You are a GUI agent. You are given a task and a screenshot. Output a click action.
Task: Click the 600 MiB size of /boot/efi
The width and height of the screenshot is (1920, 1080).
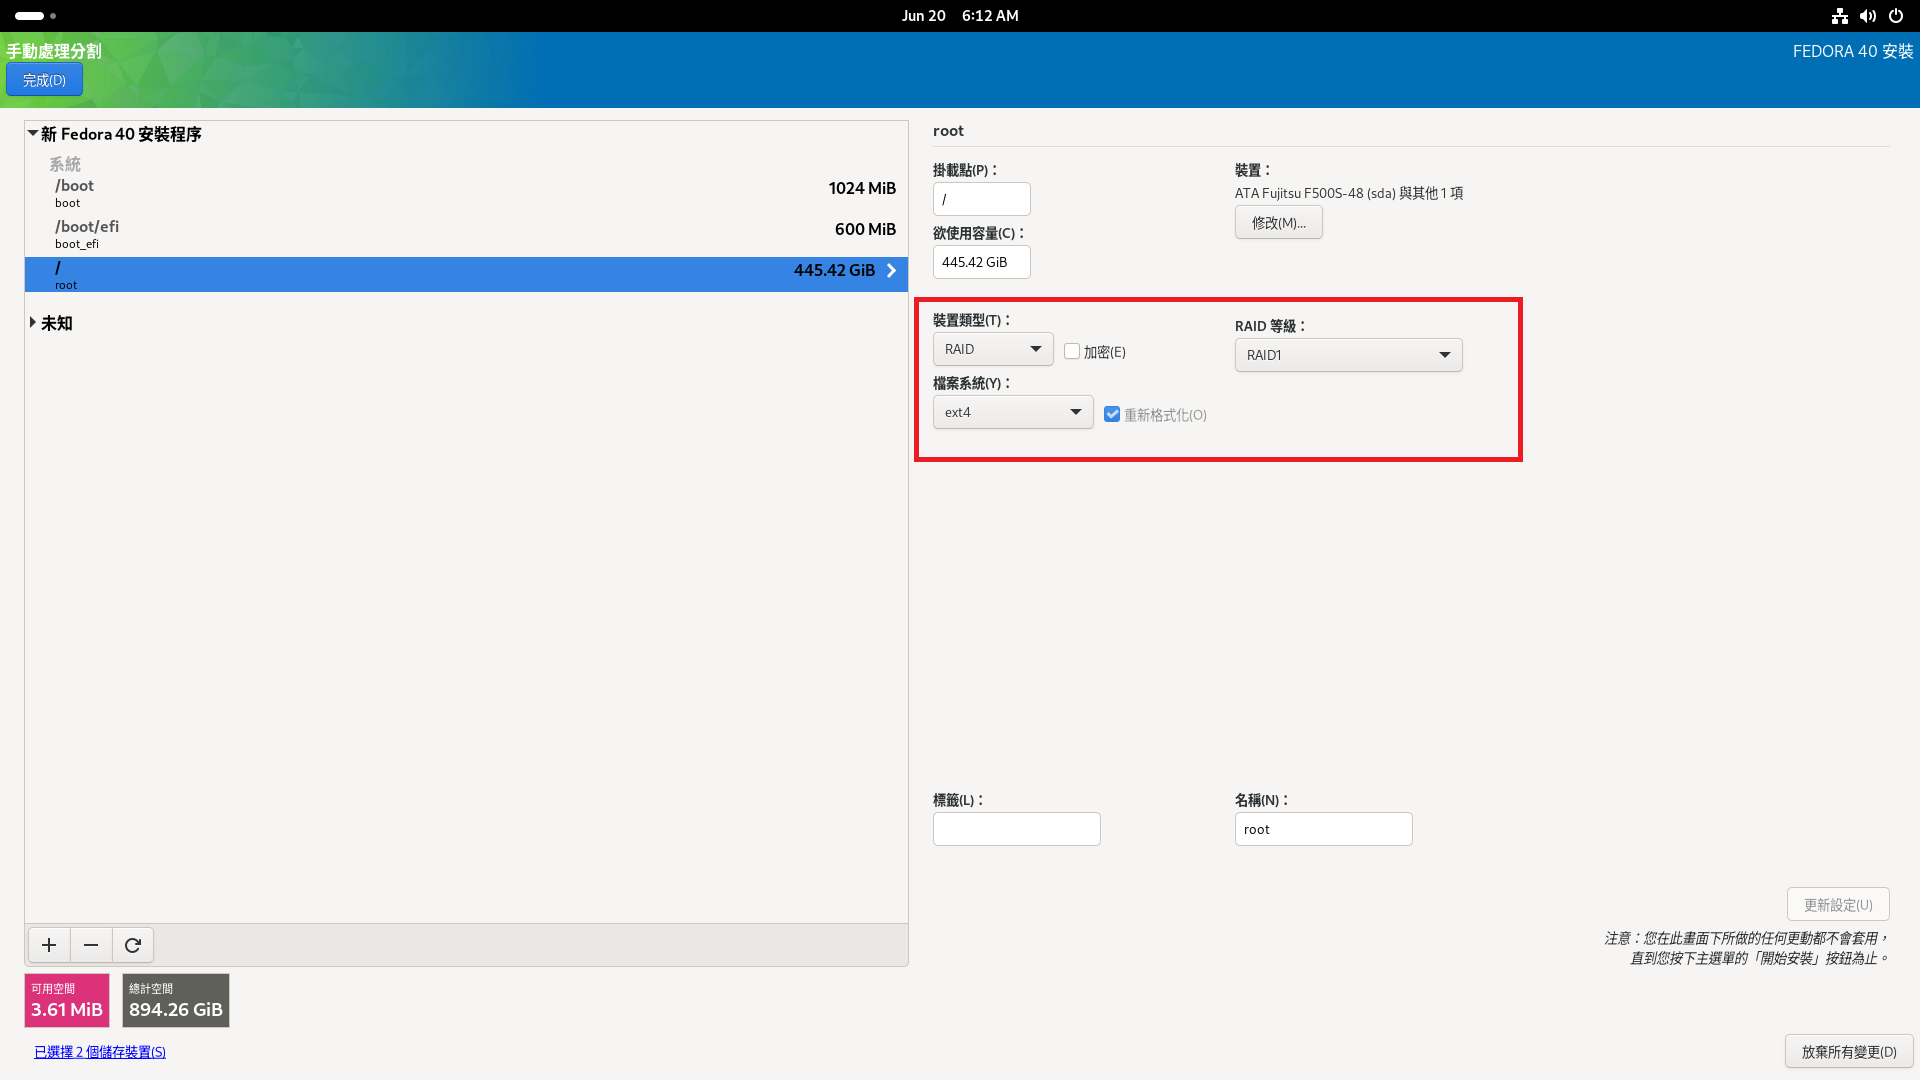coord(865,229)
